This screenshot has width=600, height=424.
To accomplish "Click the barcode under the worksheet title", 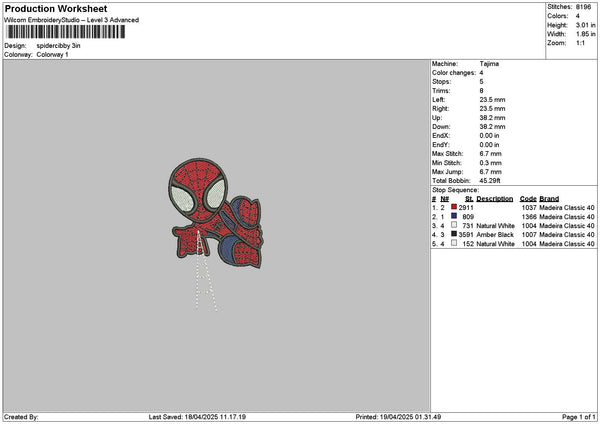I will coord(67,33).
